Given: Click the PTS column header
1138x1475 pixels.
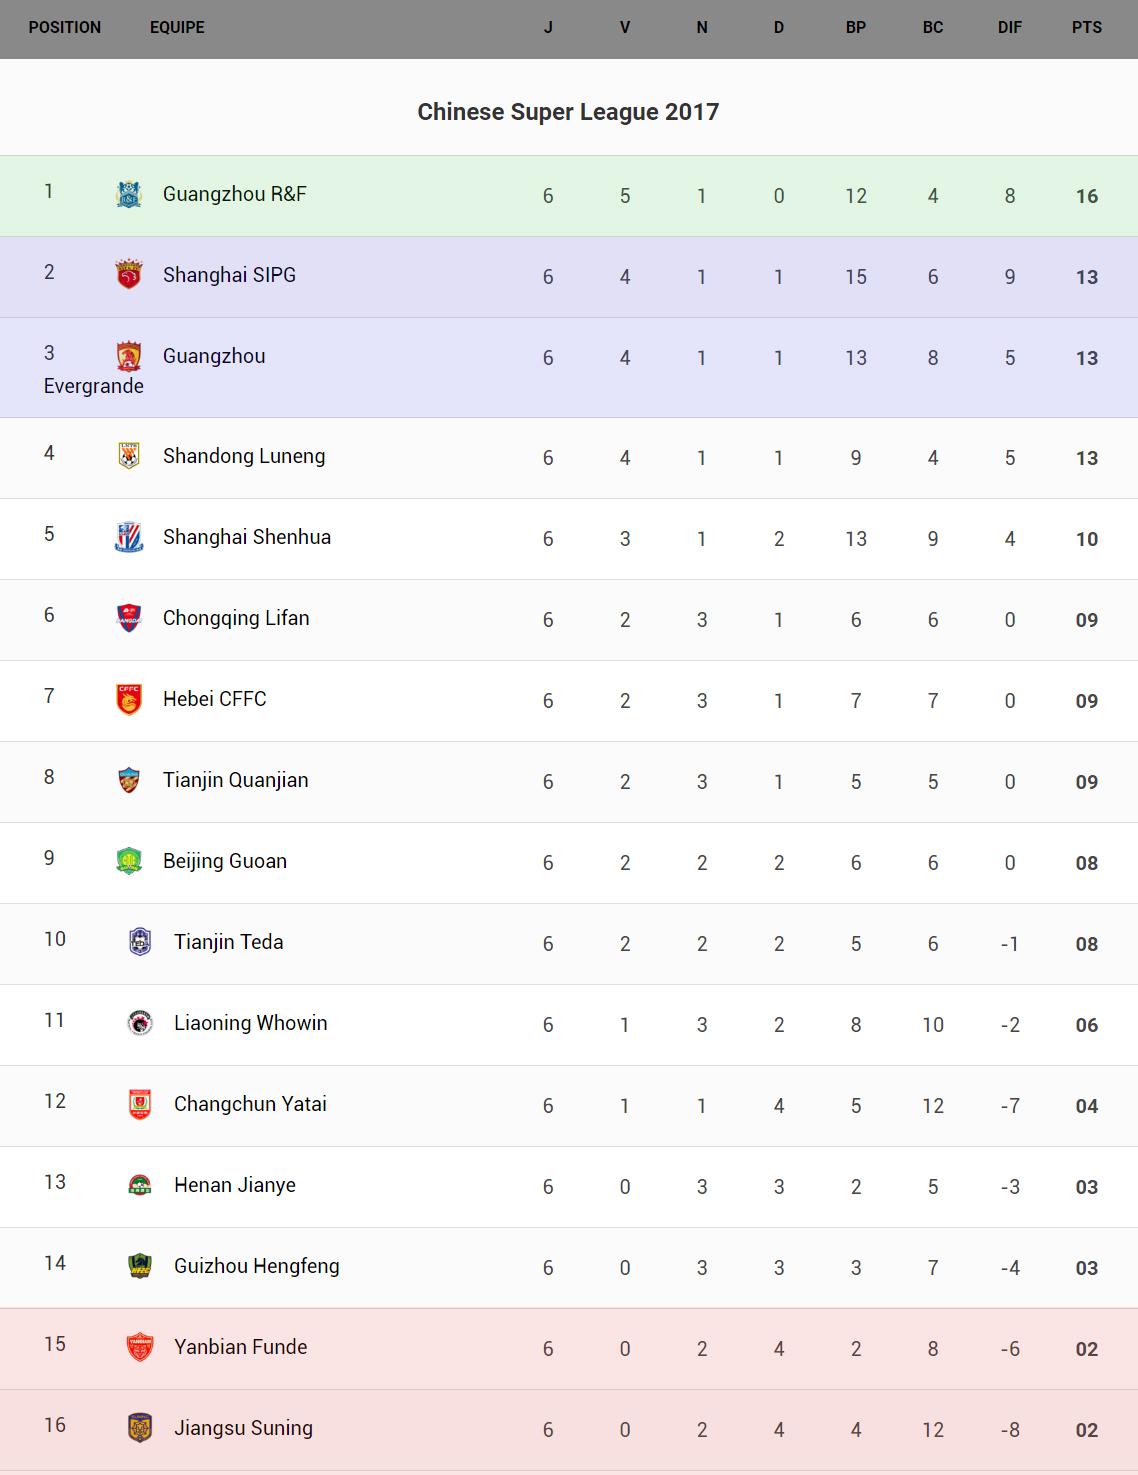Looking at the screenshot, I should 1086,28.
